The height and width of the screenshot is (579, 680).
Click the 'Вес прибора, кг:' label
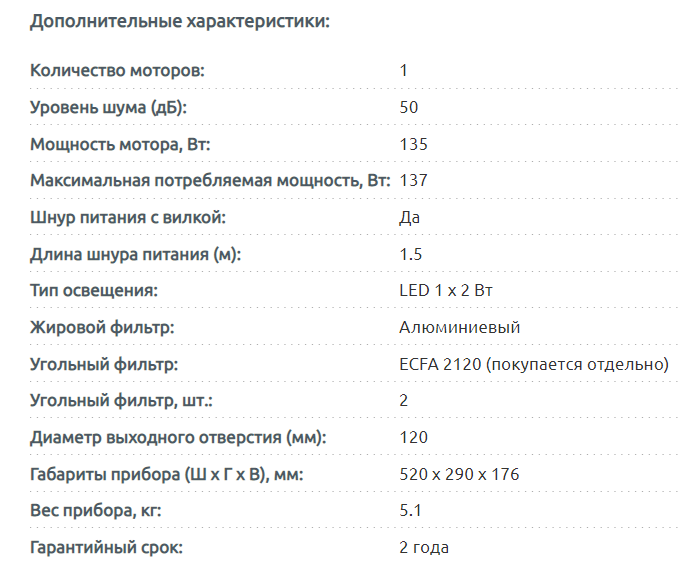pos(96,511)
